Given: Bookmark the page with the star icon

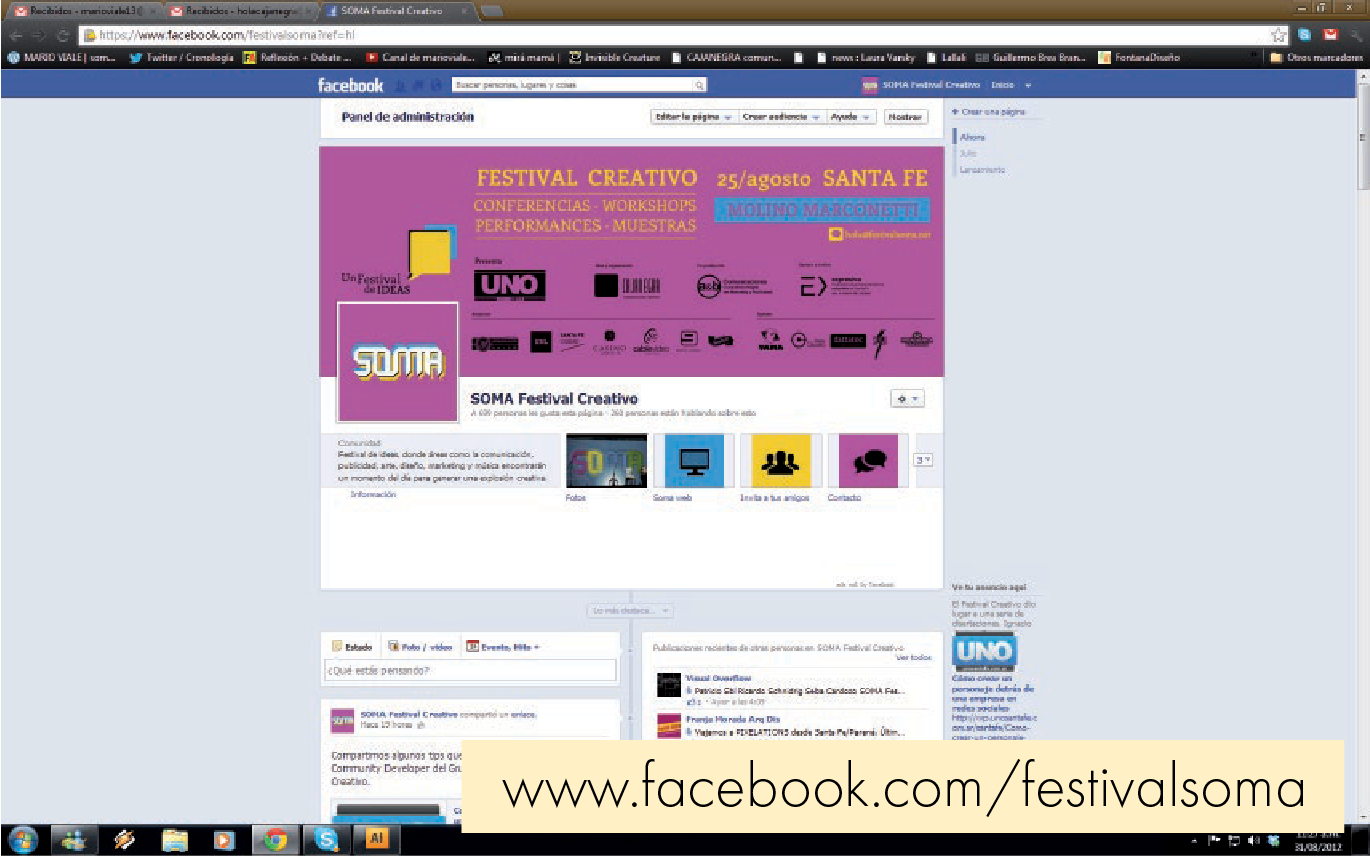Looking at the screenshot, I should (1279, 35).
